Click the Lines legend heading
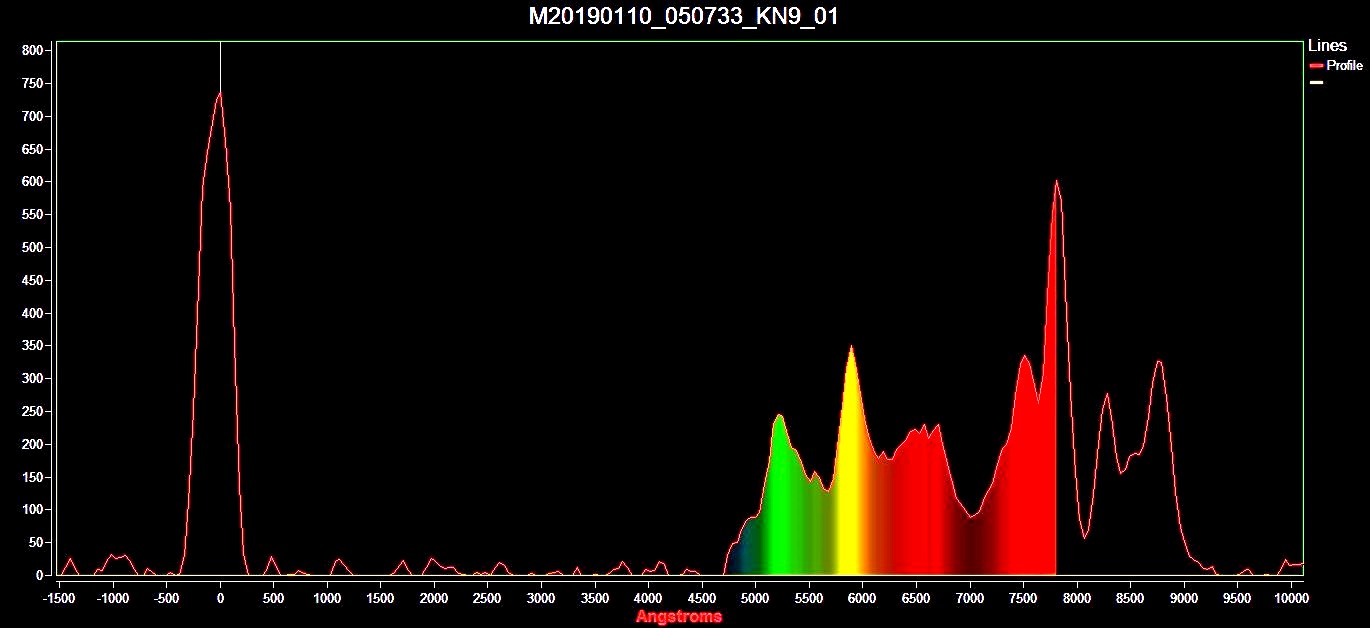Screen dimensions: 1372x628 click(x=1327, y=46)
